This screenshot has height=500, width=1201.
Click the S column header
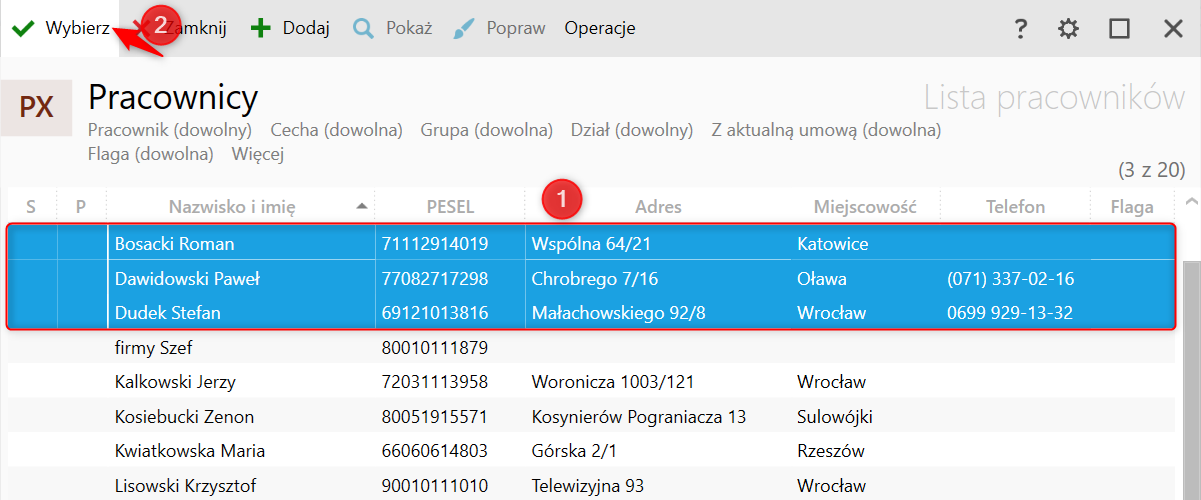click(31, 207)
